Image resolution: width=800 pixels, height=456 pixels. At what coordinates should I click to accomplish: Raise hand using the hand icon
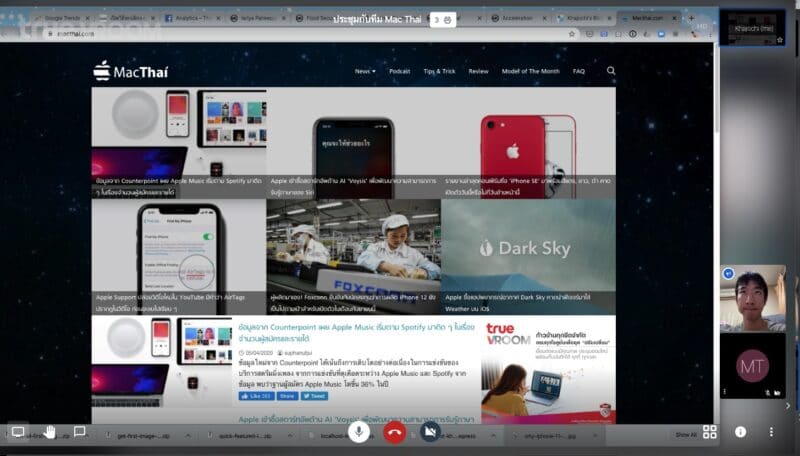[49, 432]
